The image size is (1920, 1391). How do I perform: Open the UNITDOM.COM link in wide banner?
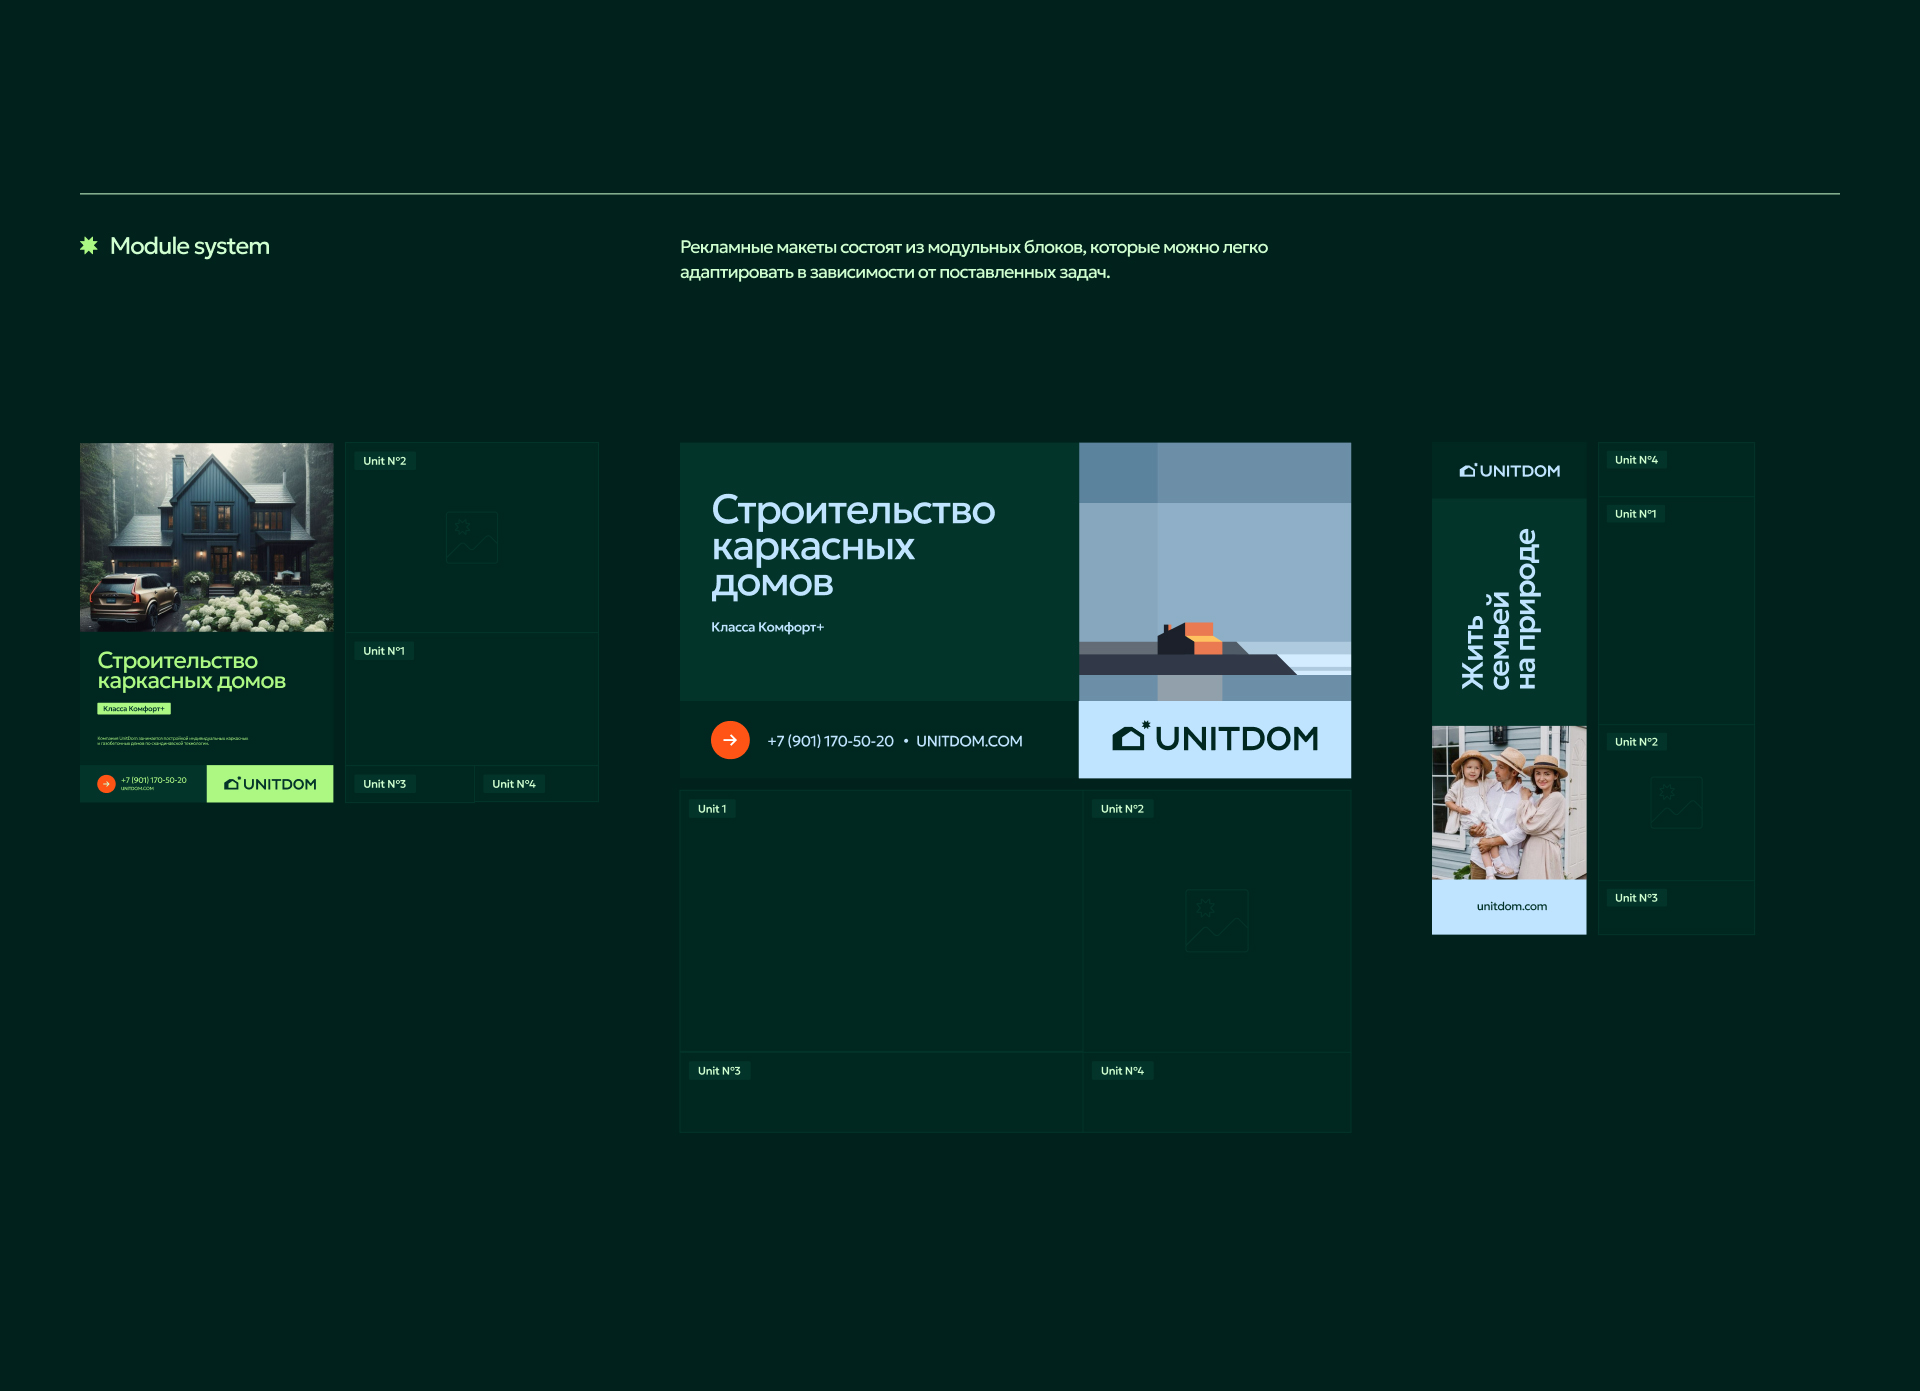point(969,741)
